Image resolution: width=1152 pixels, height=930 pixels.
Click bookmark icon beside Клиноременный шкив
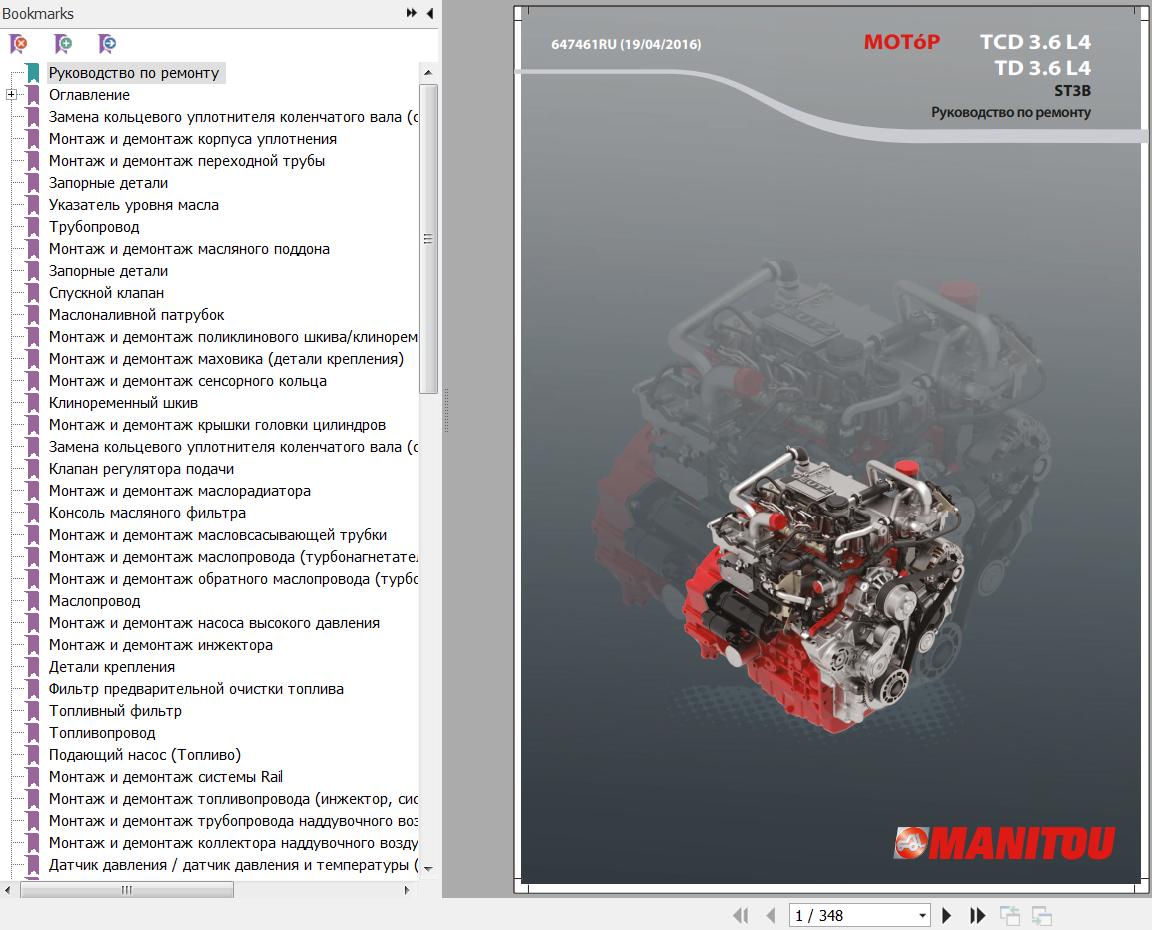33,403
